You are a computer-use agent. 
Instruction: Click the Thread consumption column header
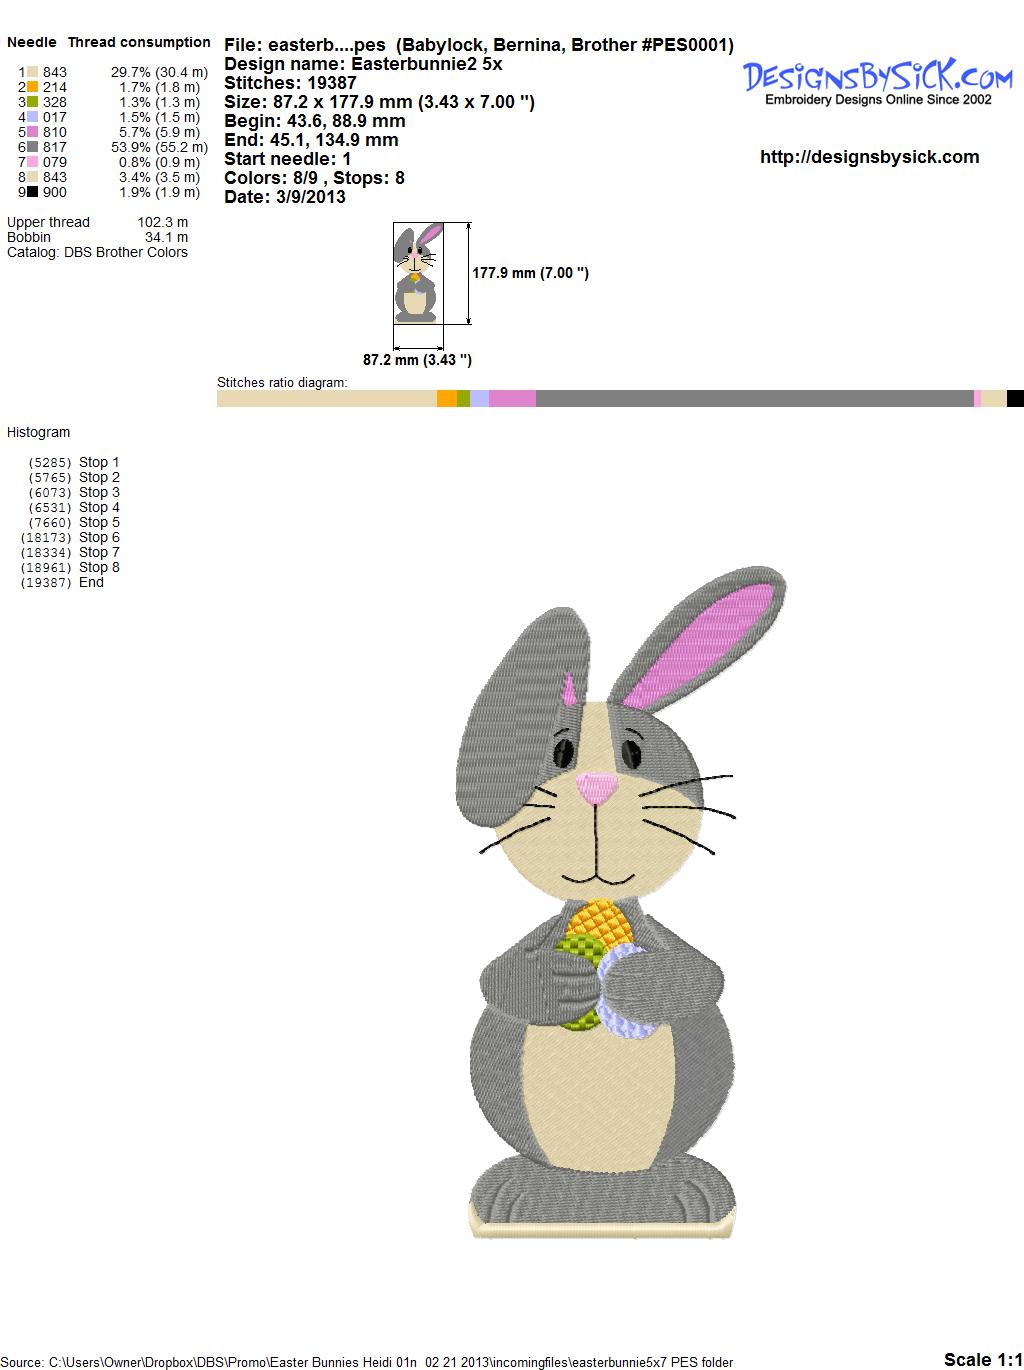click(139, 42)
